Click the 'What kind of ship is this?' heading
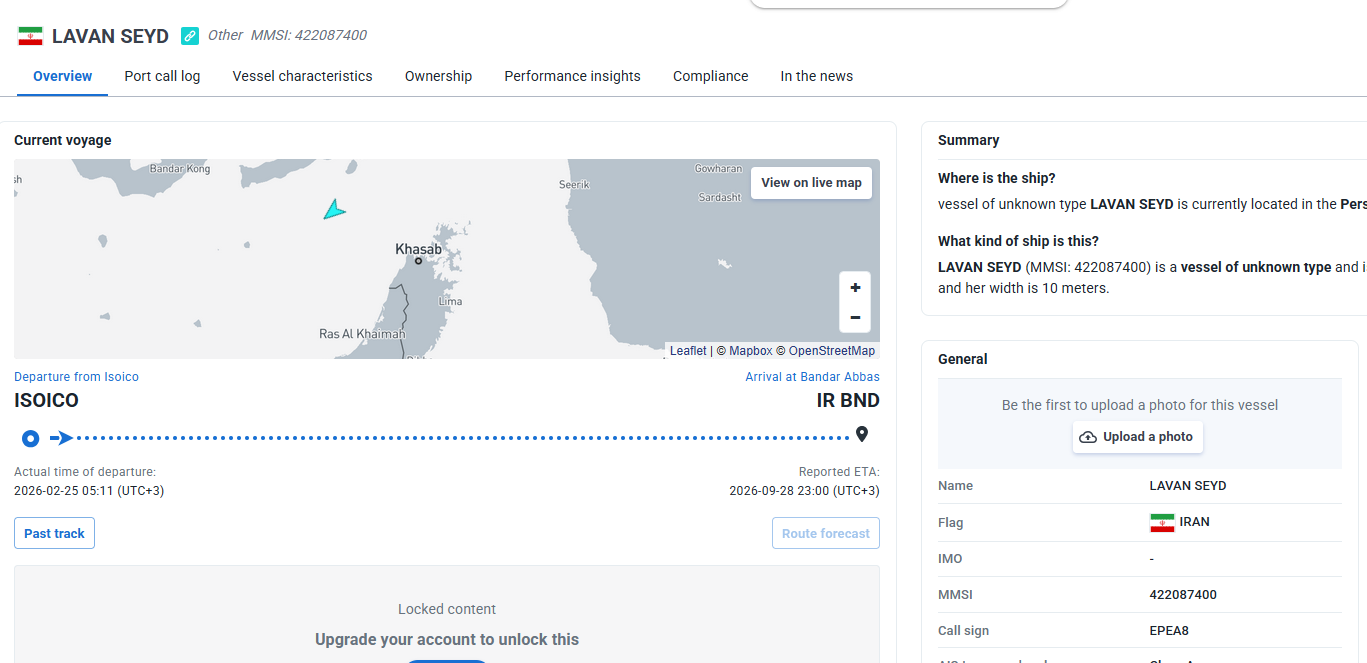This screenshot has height=663, width=1367. [x=1018, y=241]
